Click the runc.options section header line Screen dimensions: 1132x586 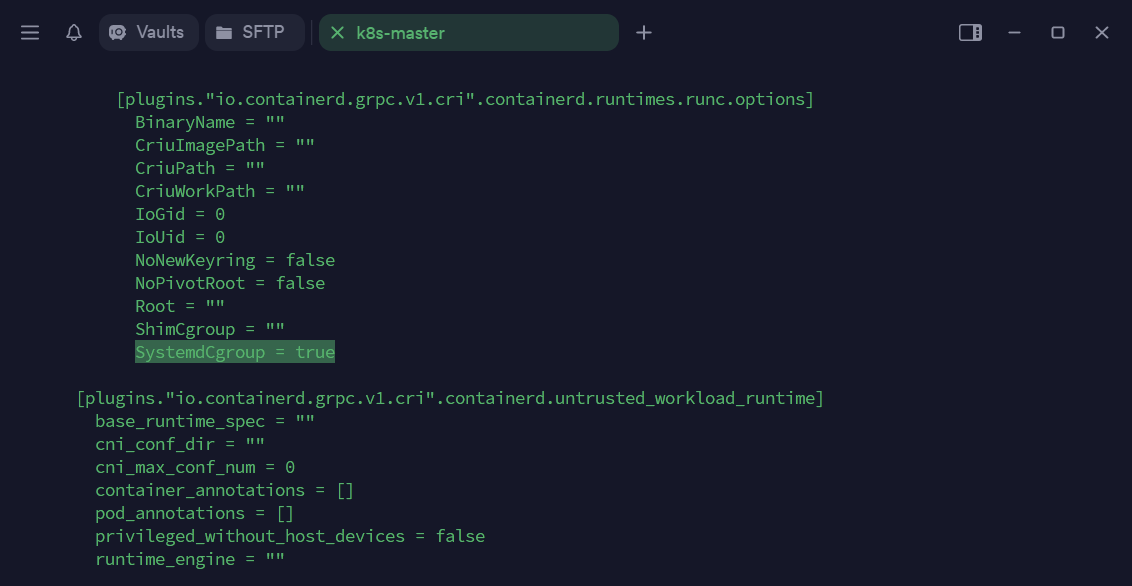[x=465, y=99]
